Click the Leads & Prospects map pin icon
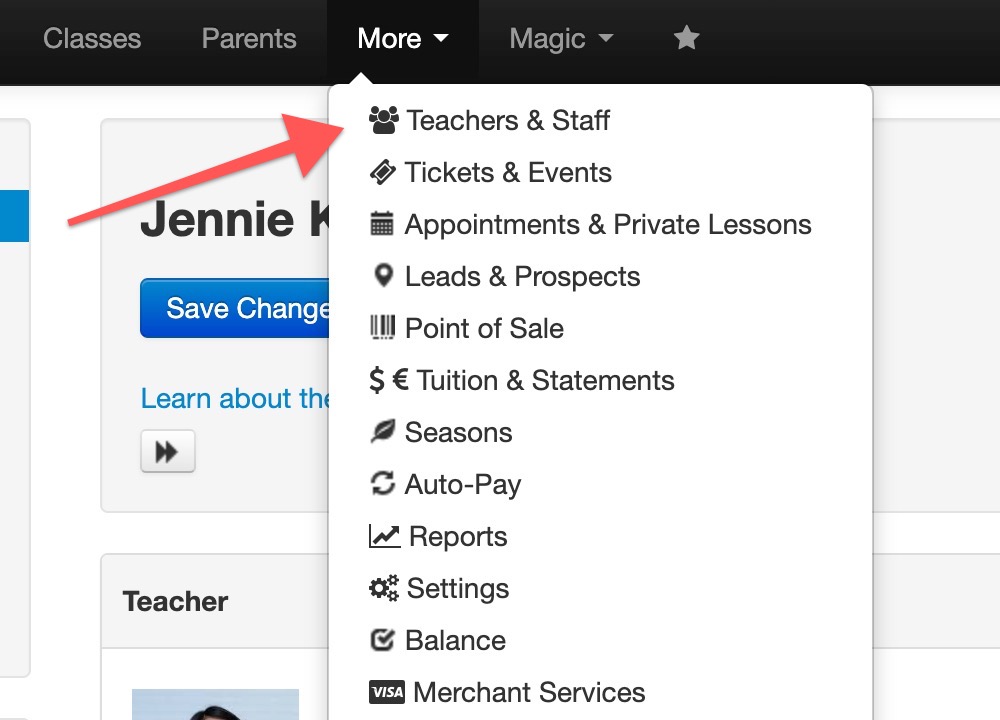The width and height of the screenshot is (1000, 720). 383,276
